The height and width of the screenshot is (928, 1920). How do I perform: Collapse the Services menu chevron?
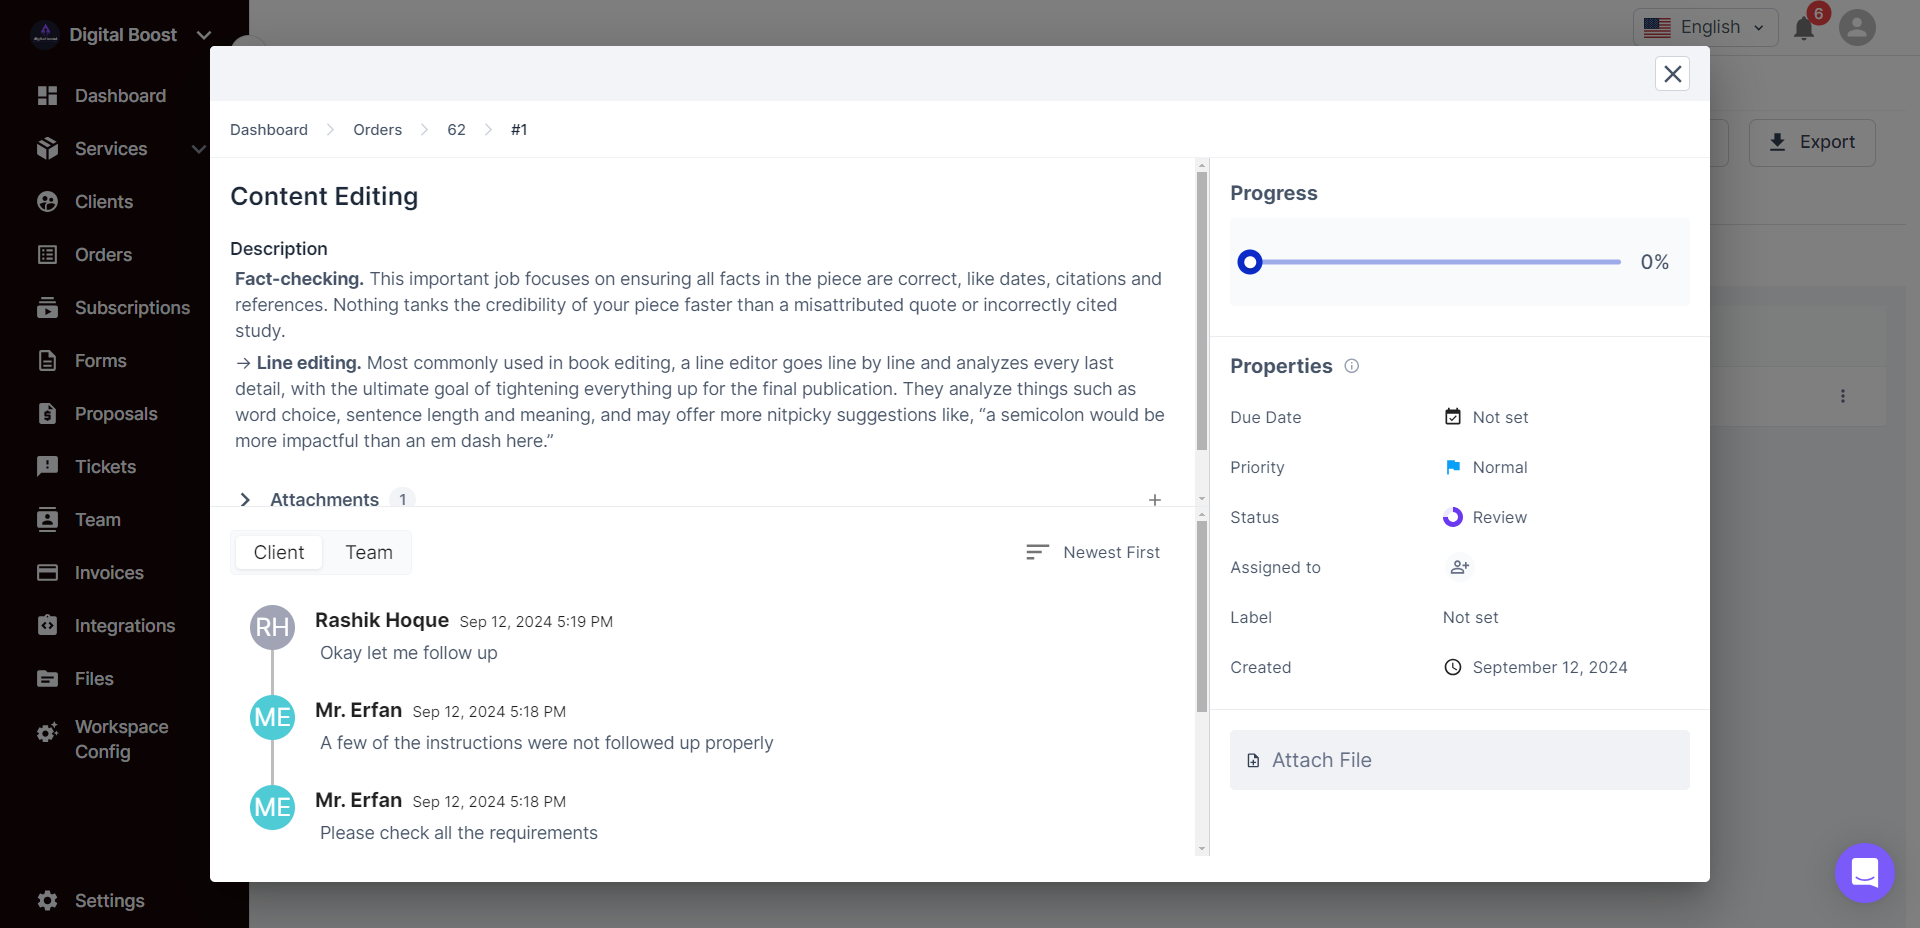point(198,148)
